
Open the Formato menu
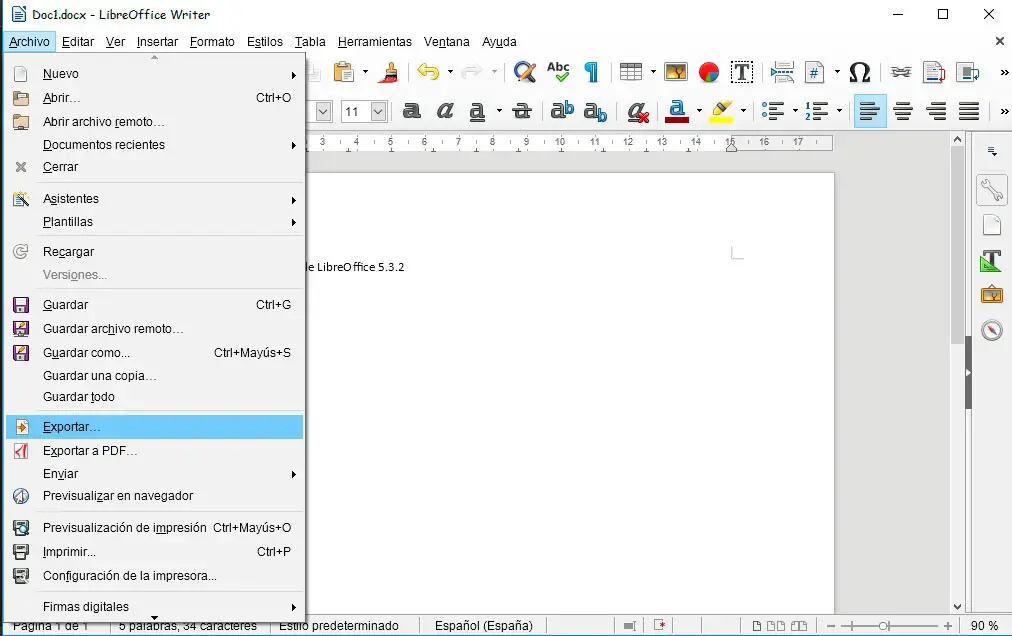[212, 41]
